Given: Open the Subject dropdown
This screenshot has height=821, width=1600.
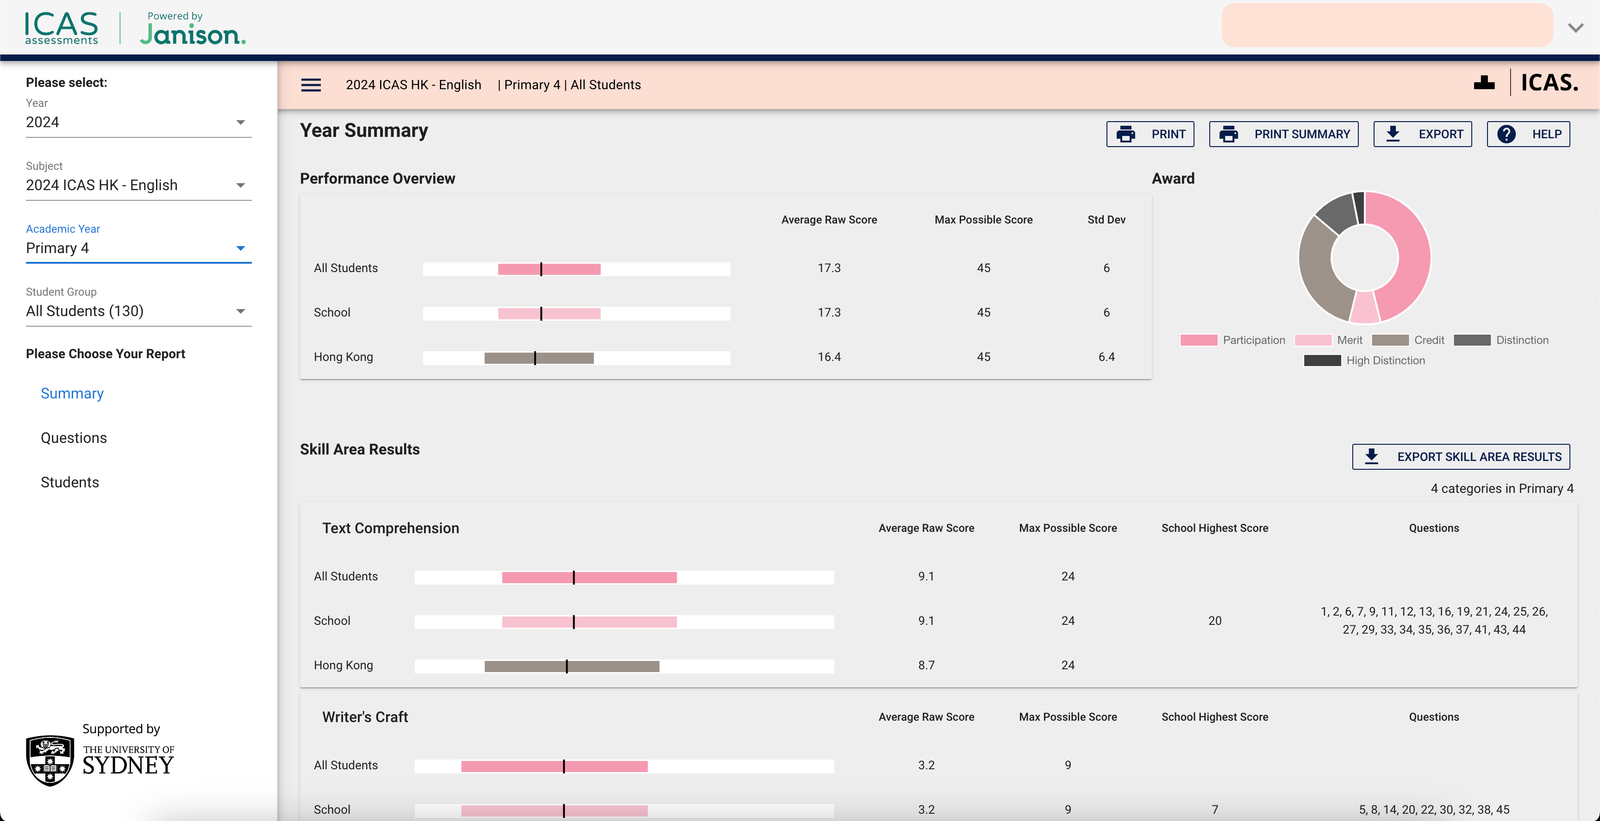Looking at the screenshot, I should [138, 185].
